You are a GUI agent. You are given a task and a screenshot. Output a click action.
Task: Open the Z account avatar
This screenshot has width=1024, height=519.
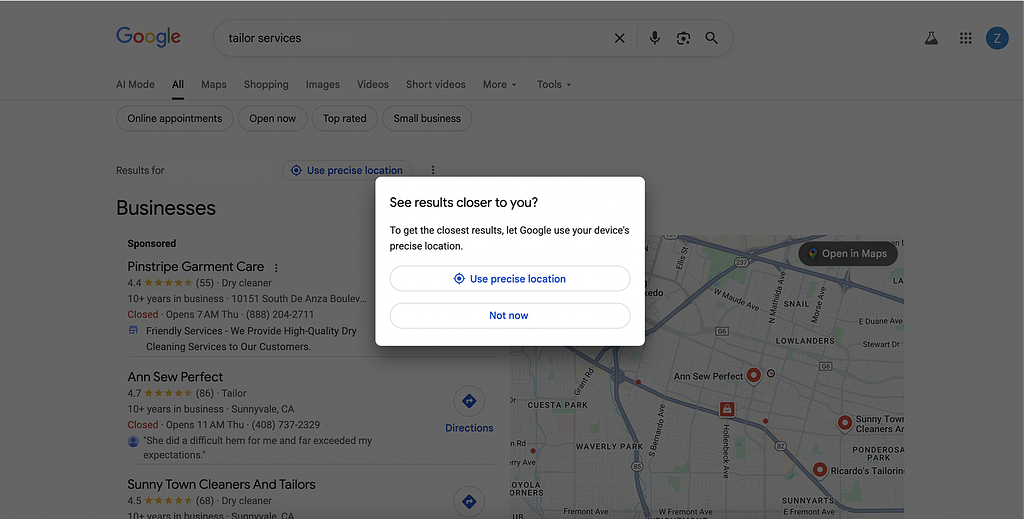pos(997,39)
